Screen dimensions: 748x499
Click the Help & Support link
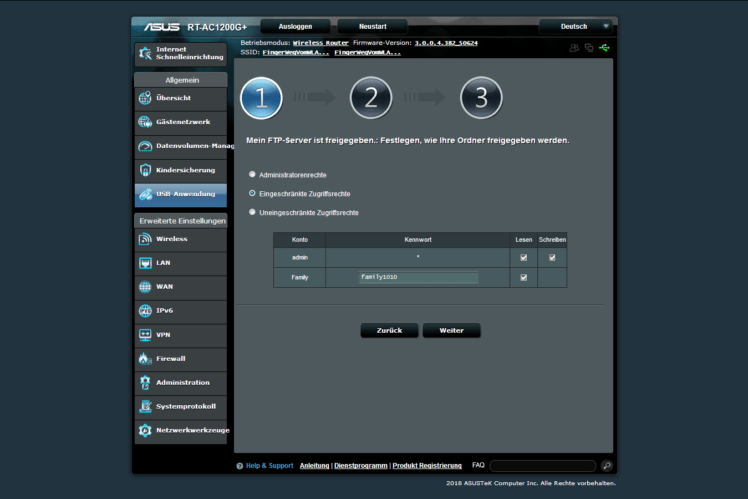click(x=270, y=466)
